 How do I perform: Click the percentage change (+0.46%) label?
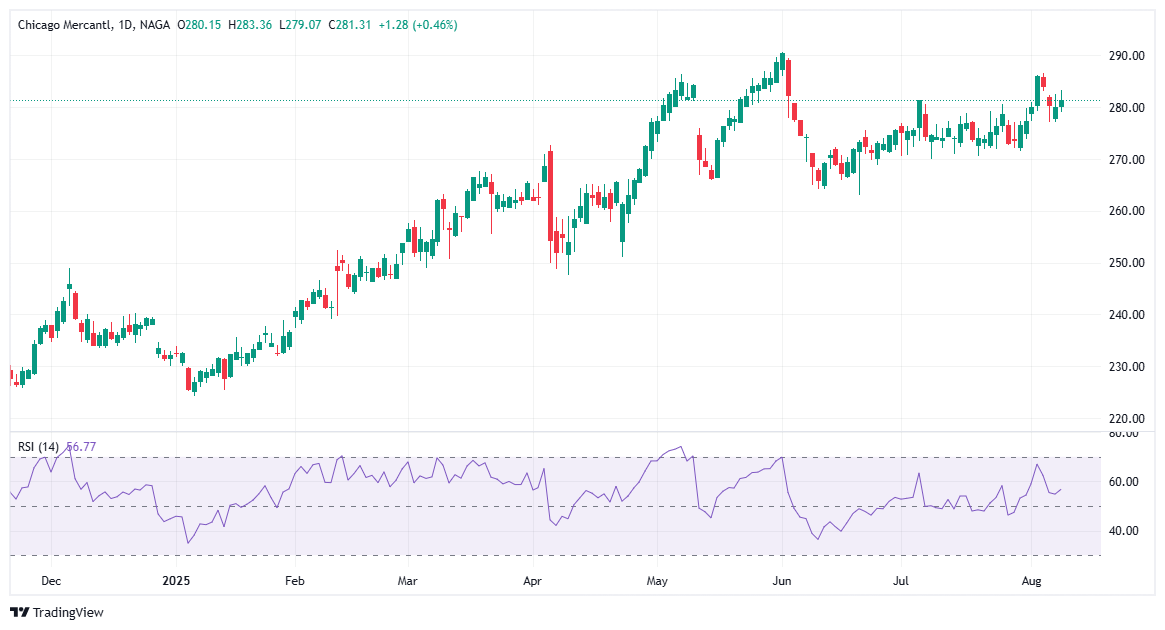436,20
